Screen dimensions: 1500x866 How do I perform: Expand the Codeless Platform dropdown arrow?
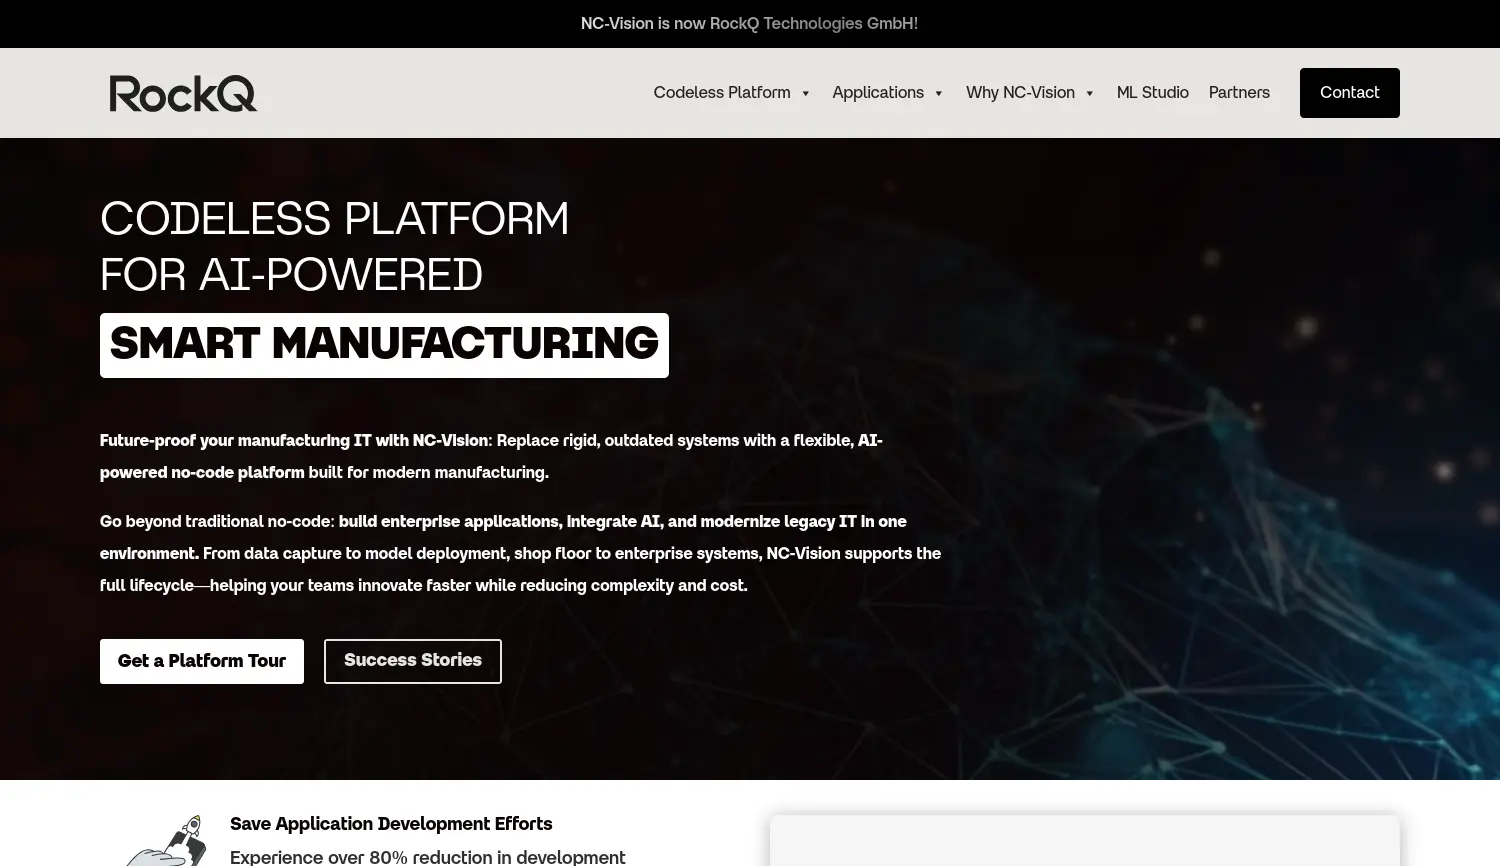(805, 94)
